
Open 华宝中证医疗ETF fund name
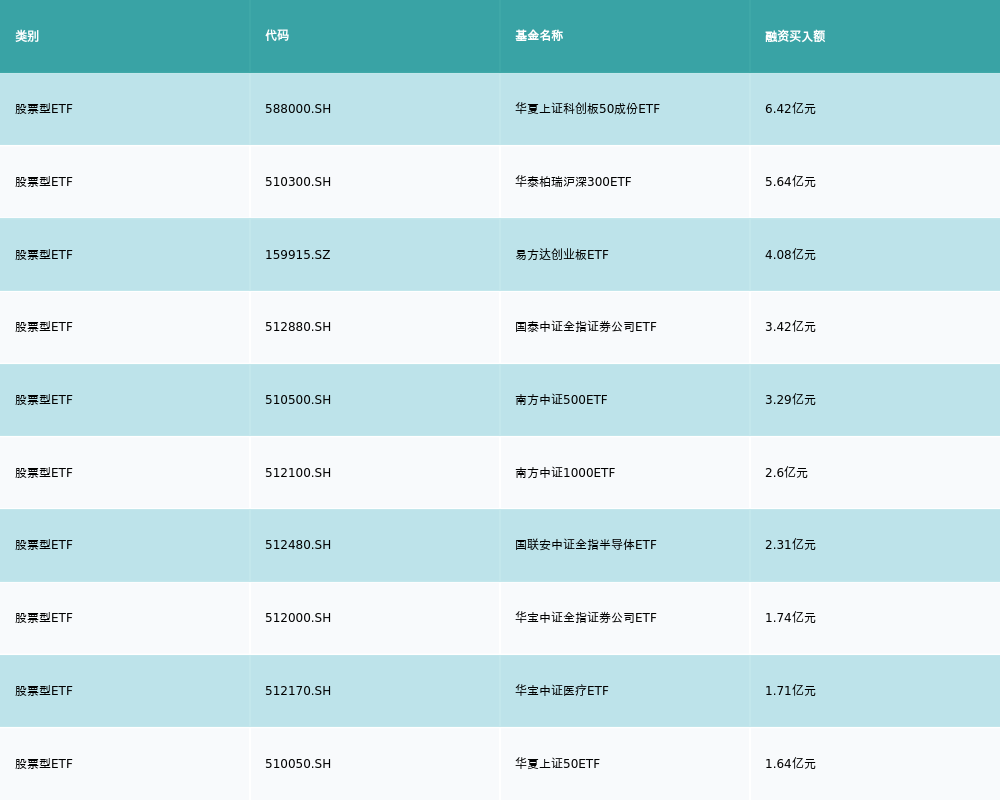tap(562, 691)
